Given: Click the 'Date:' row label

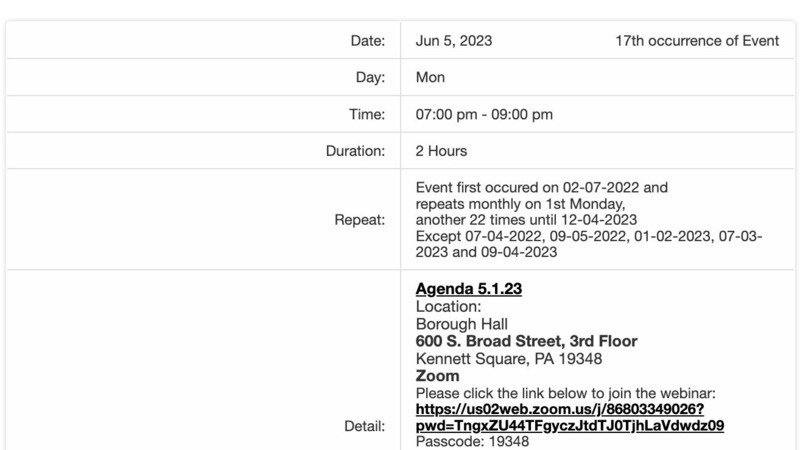Looking at the screenshot, I should (x=367, y=41).
